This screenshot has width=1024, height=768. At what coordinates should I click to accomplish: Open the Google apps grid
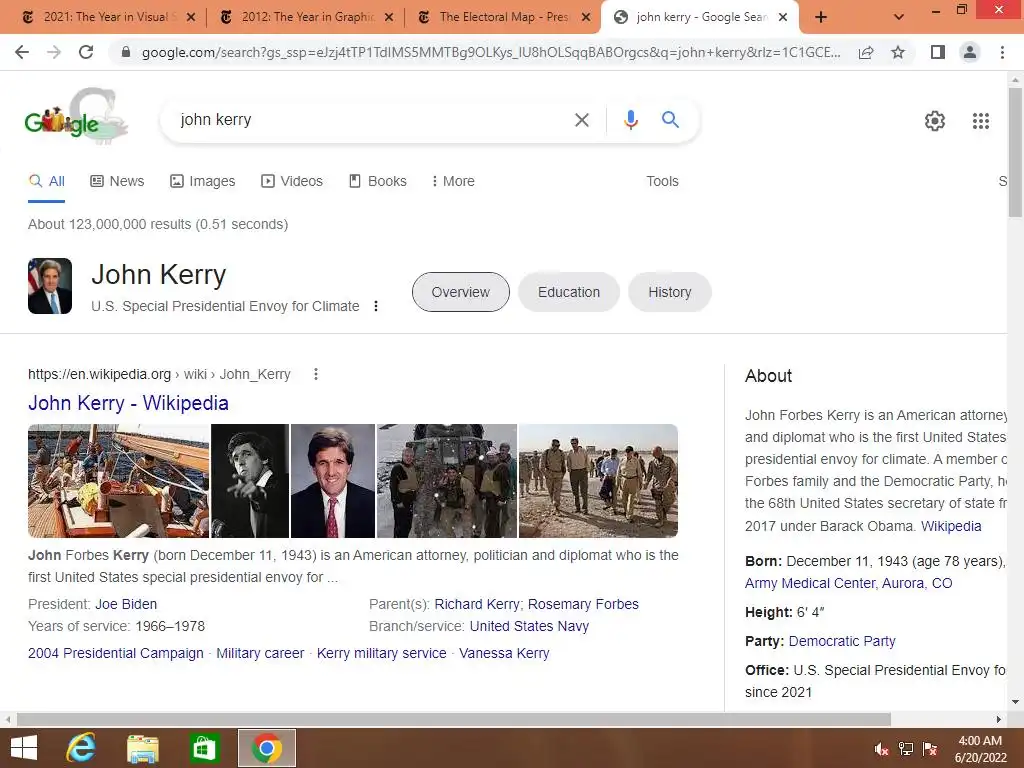pos(981,121)
